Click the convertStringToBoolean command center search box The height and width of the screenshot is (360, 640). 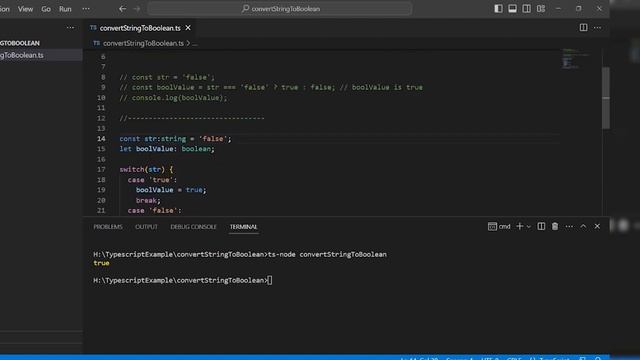280,9
